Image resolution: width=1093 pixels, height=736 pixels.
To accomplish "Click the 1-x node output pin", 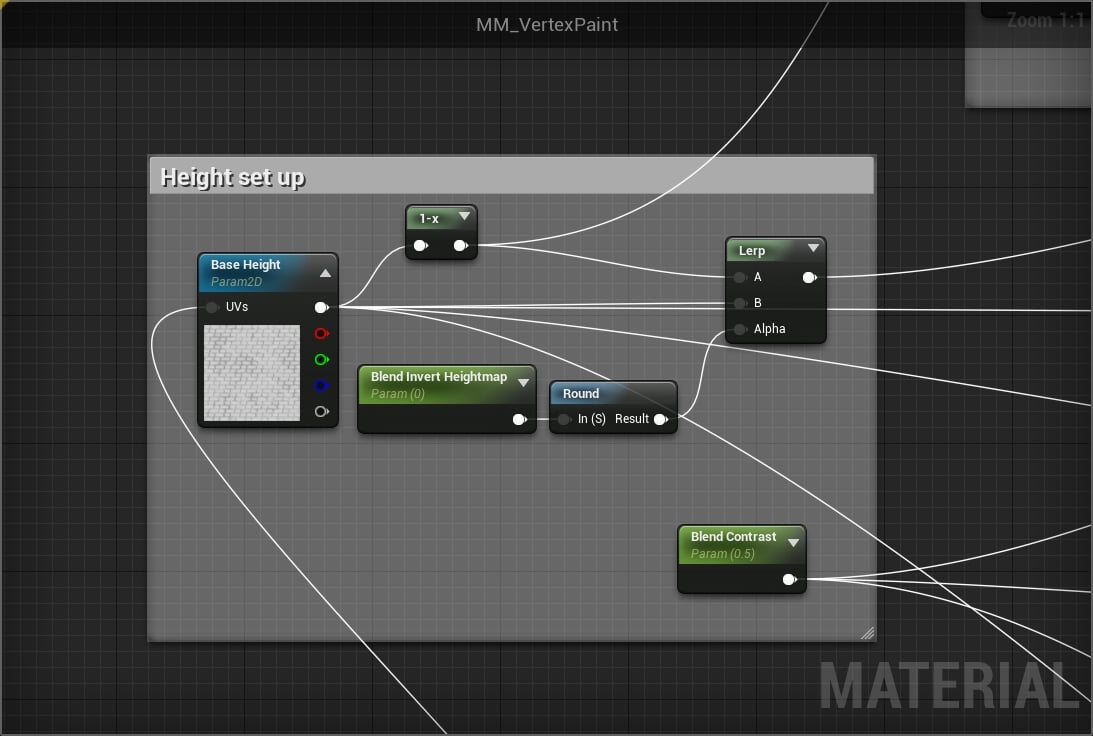I will click(x=461, y=245).
